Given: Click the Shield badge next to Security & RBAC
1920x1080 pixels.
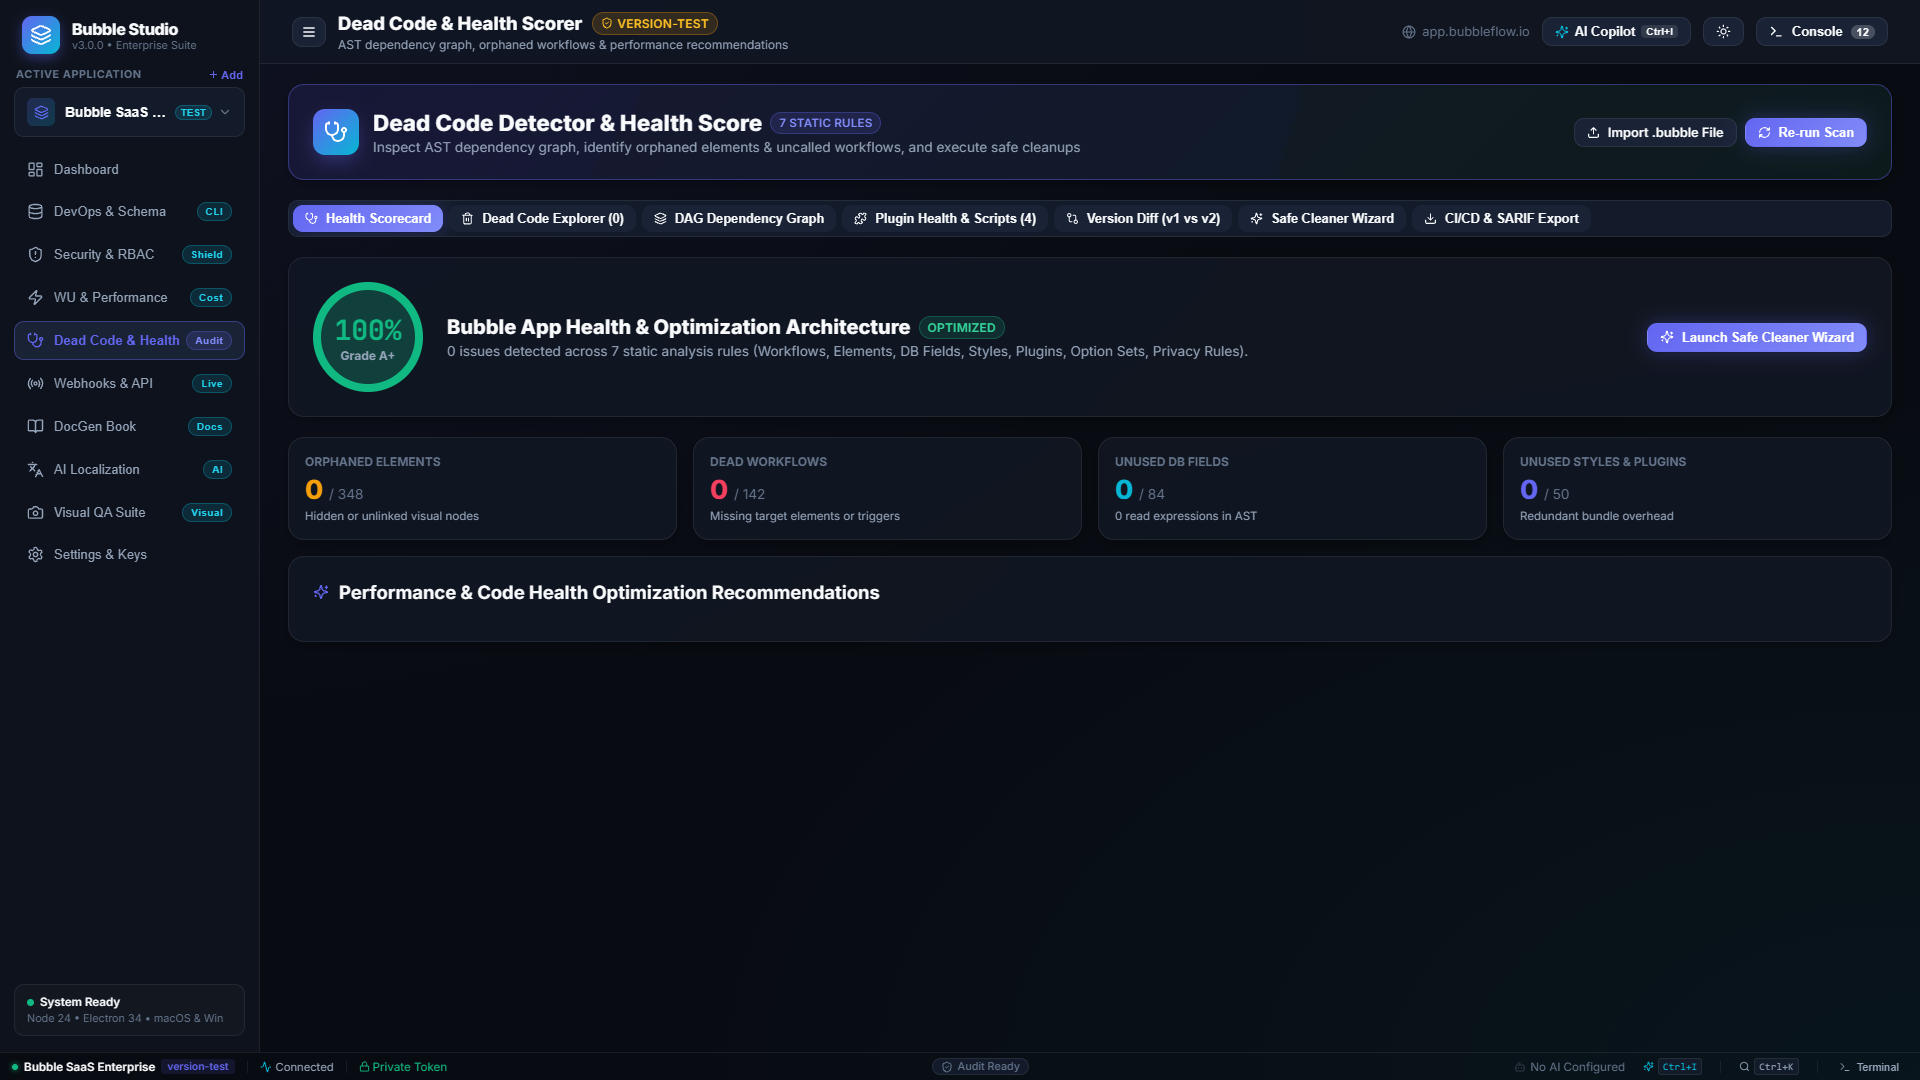Looking at the screenshot, I should (x=207, y=255).
